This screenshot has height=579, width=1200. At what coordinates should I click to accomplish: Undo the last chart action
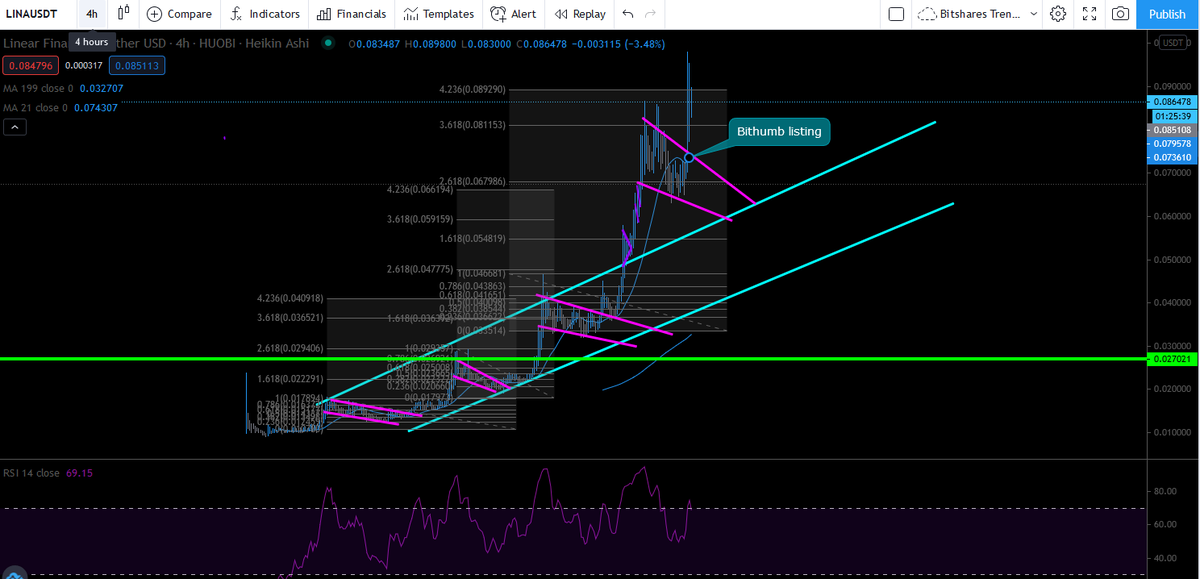click(628, 14)
